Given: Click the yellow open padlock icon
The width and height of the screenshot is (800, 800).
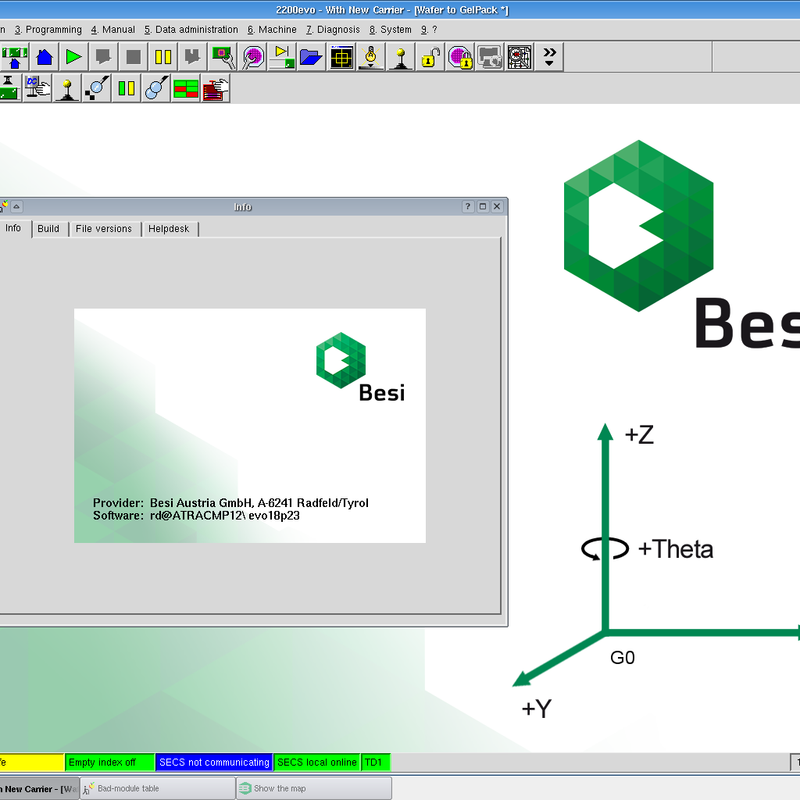Looking at the screenshot, I should tap(430, 57).
